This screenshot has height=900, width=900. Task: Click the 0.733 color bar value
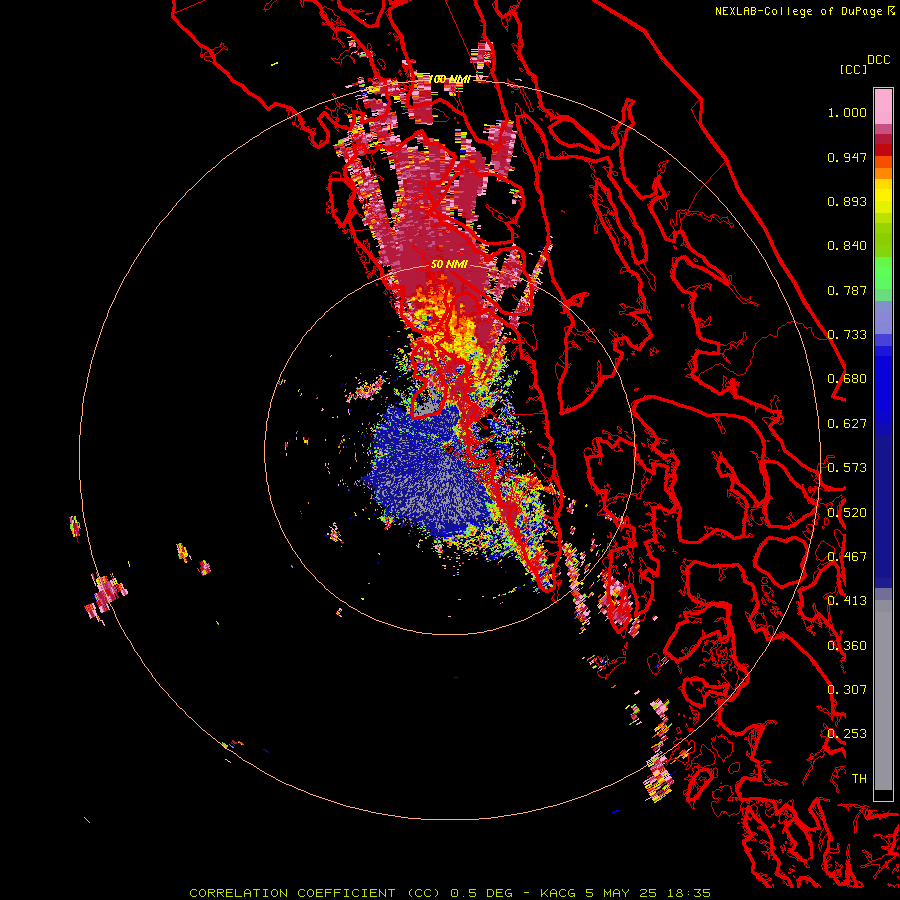[847, 335]
